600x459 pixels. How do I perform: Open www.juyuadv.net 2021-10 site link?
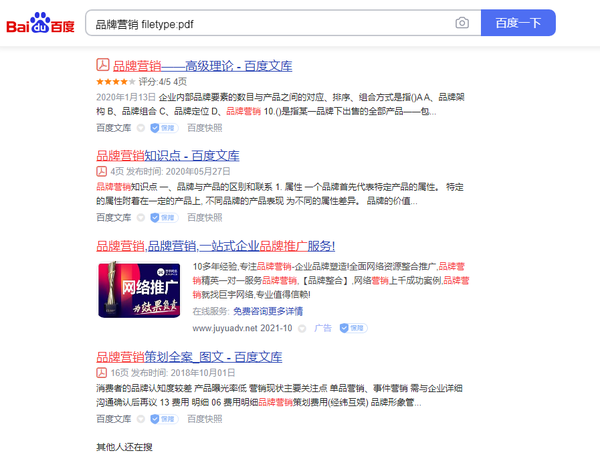(x=242, y=328)
